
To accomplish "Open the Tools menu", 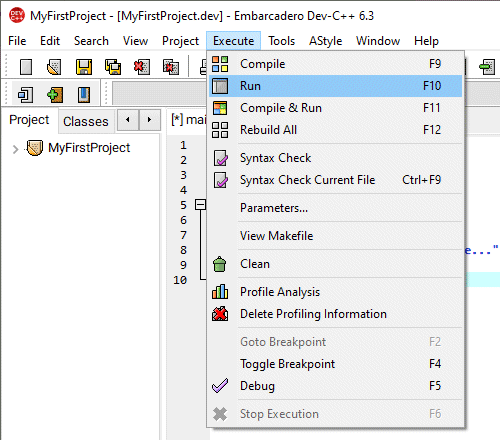I will coord(282,41).
